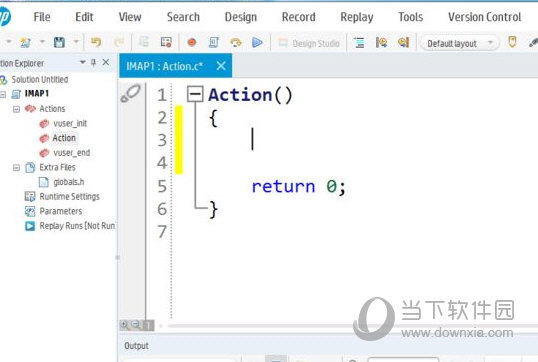Click the zoom-out magnifier under editor
Screen dimensions: 538x362
pyautogui.click(x=136, y=324)
